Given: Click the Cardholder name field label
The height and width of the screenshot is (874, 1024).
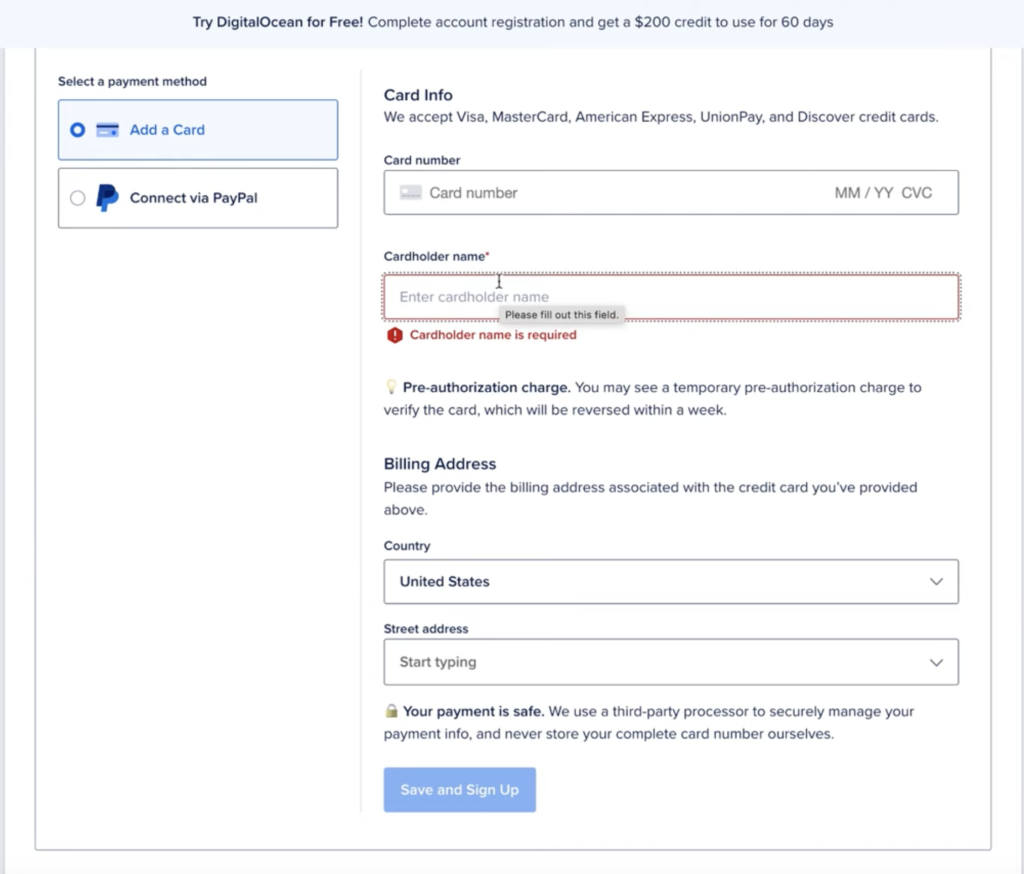Looking at the screenshot, I should 434,257.
